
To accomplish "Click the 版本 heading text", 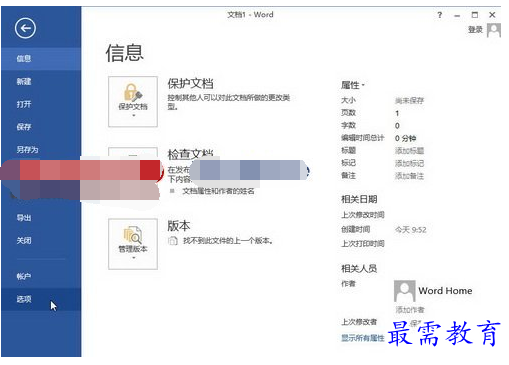I will pyautogui.click(x=179, y=226).
